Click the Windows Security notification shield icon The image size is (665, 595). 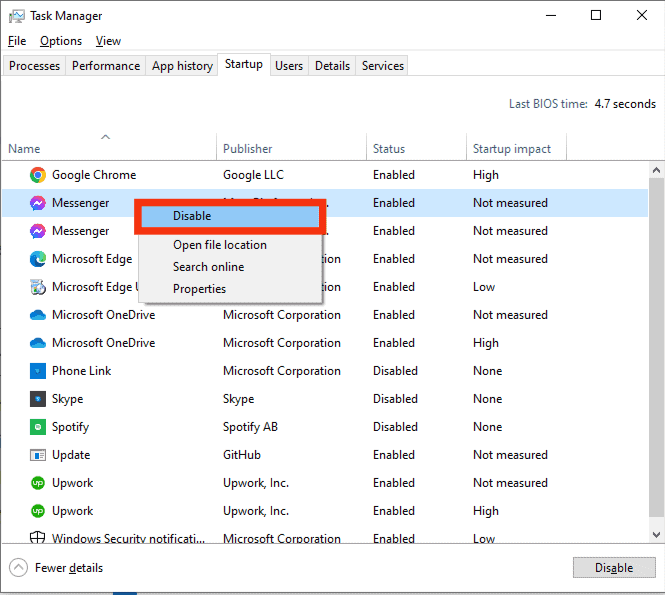pyautogui.click(x=37, y=537)
